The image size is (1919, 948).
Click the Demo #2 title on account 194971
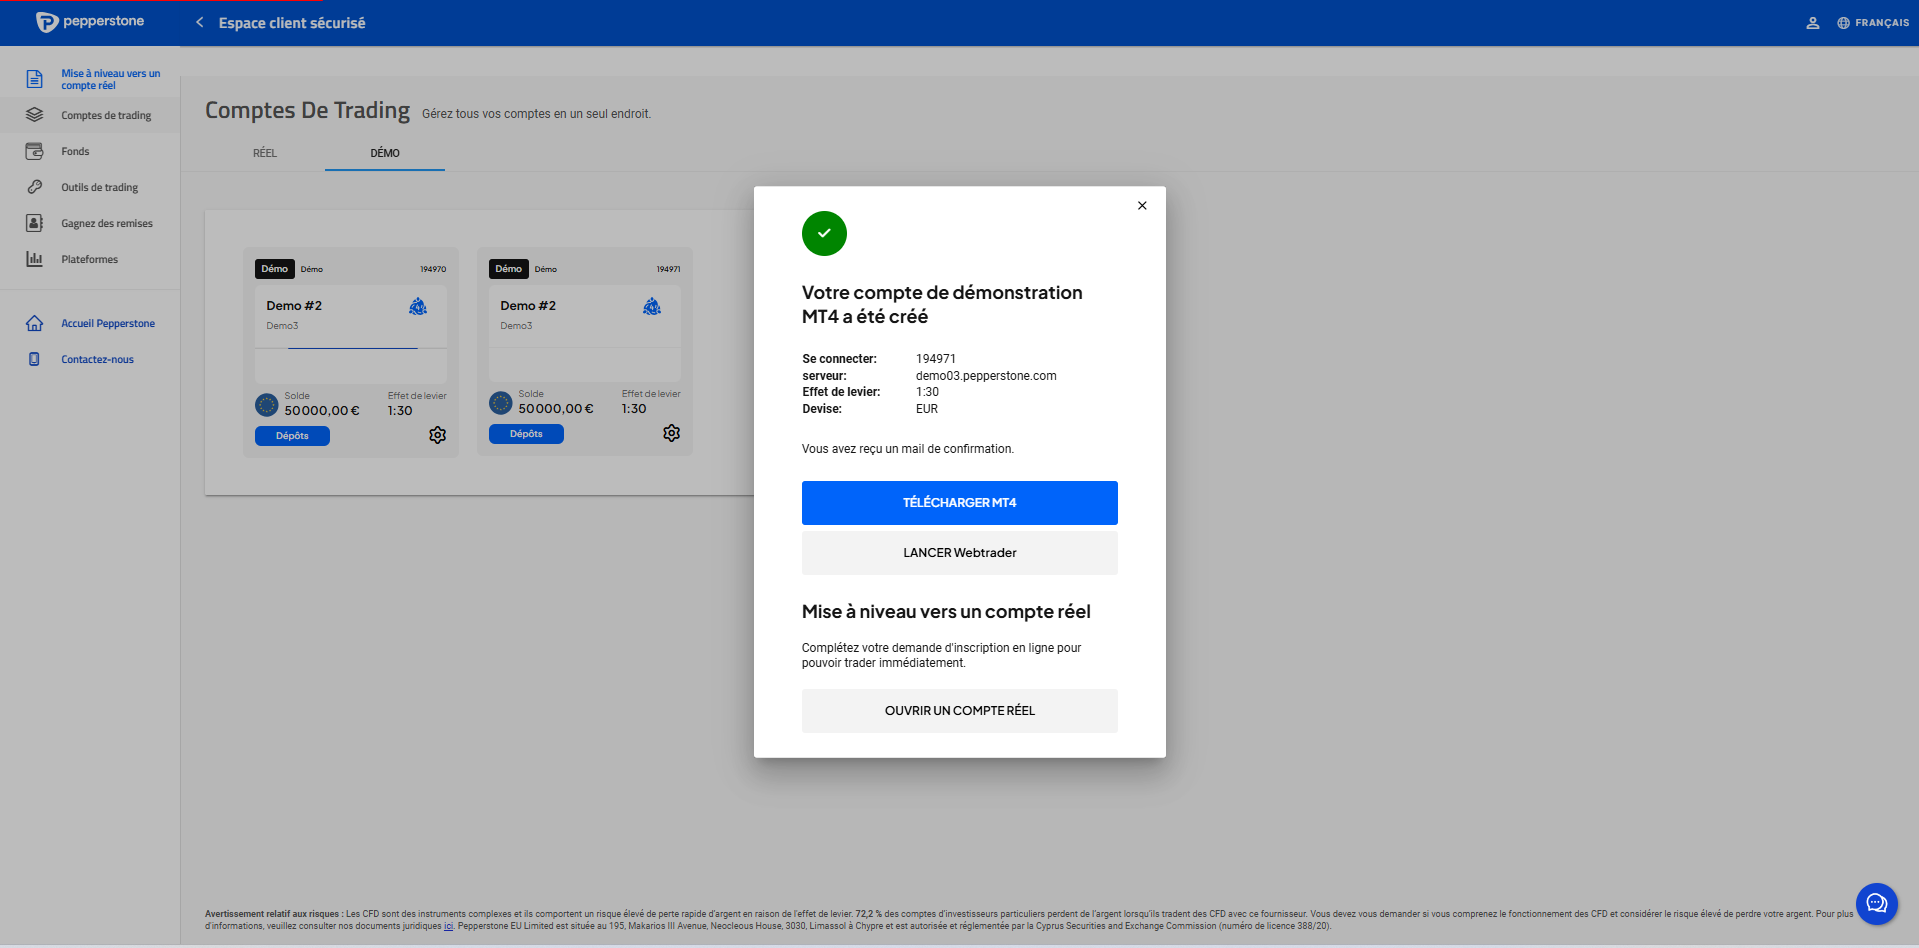pos(528,306)
